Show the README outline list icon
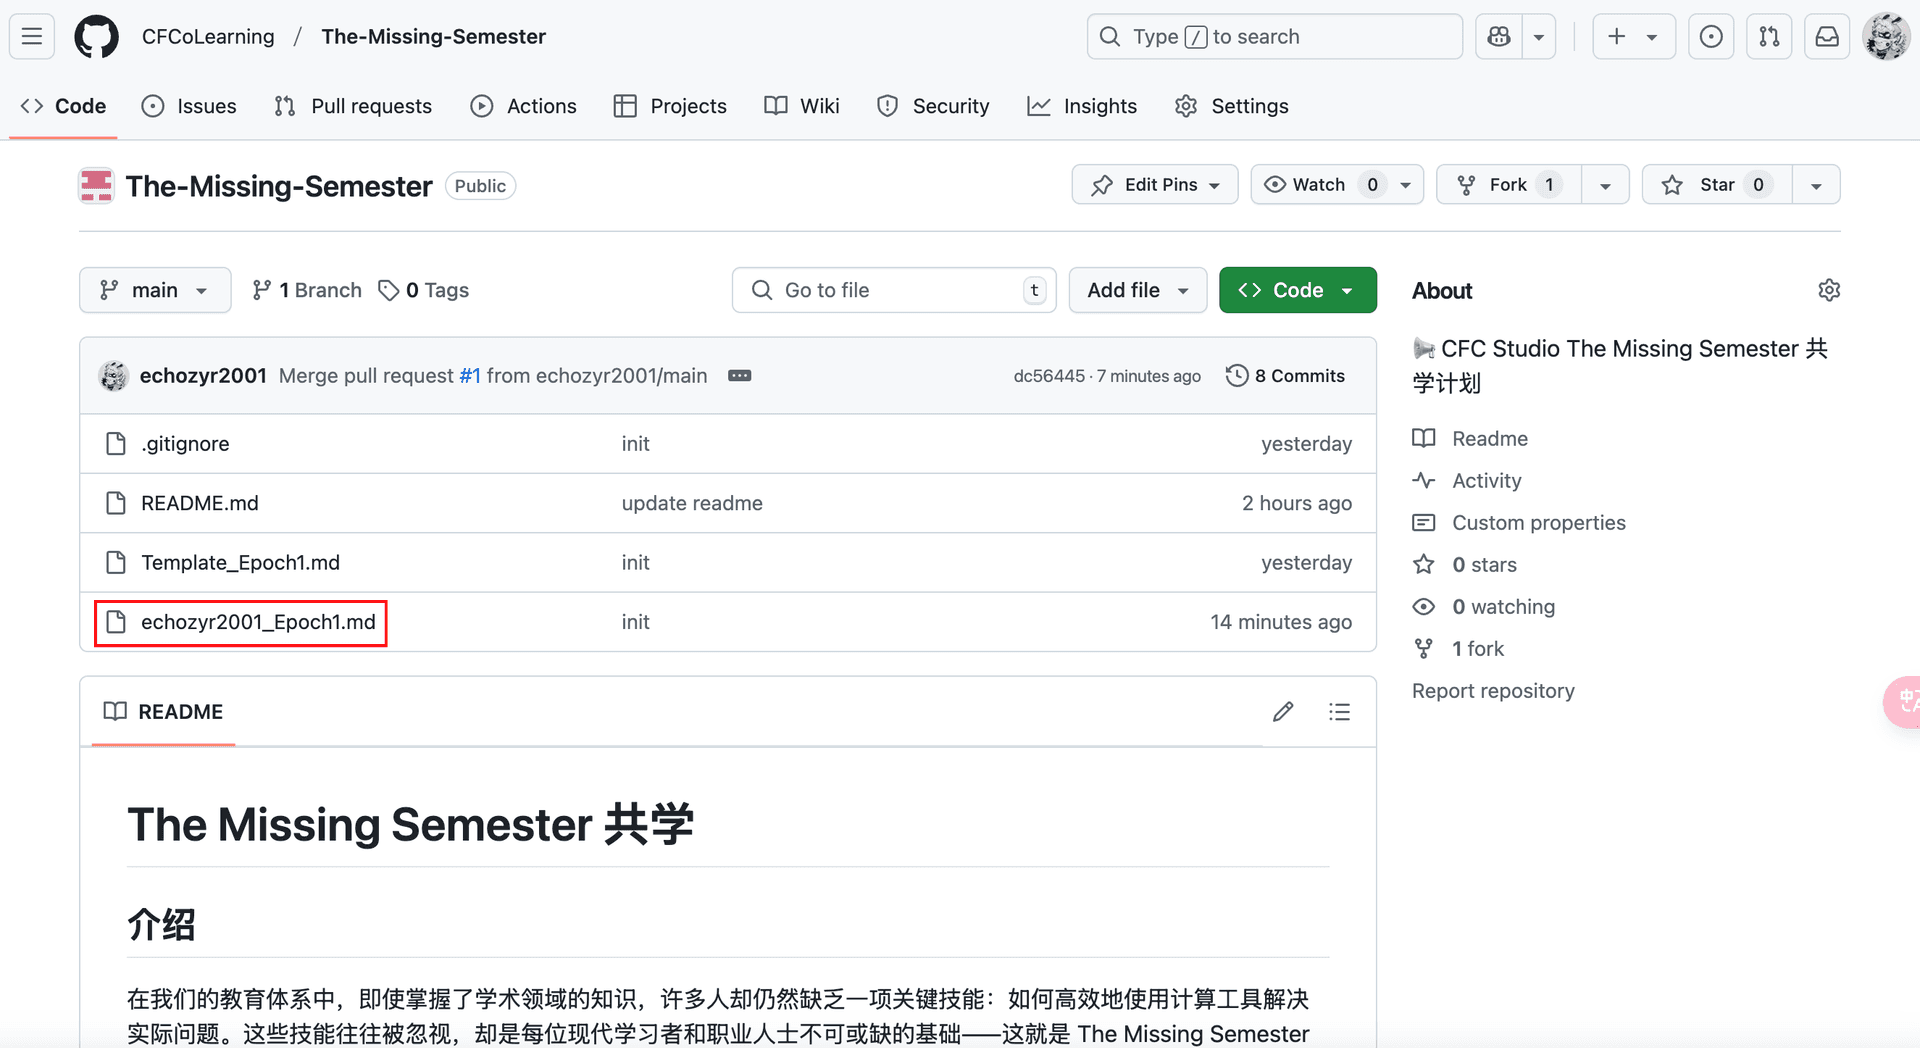1920x1048 pixels. tap(1339, 712)
